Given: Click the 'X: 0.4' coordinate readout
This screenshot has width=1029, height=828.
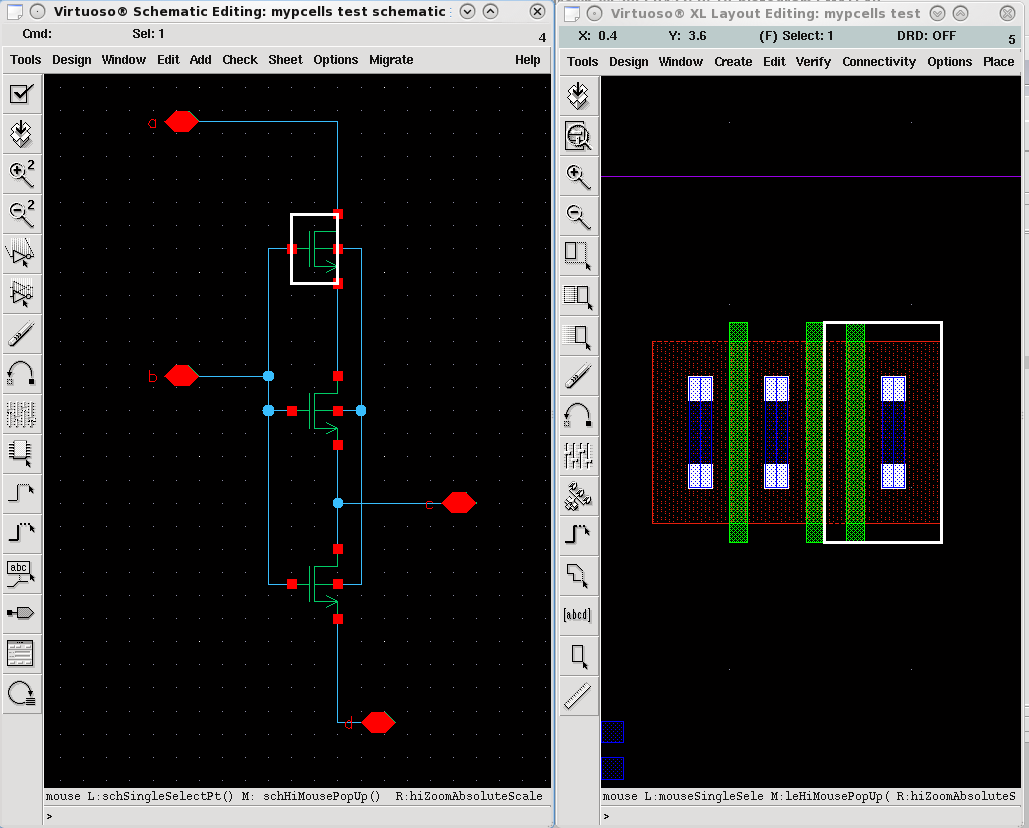Looking at the screenshot, I should click(x=598, y=36).
